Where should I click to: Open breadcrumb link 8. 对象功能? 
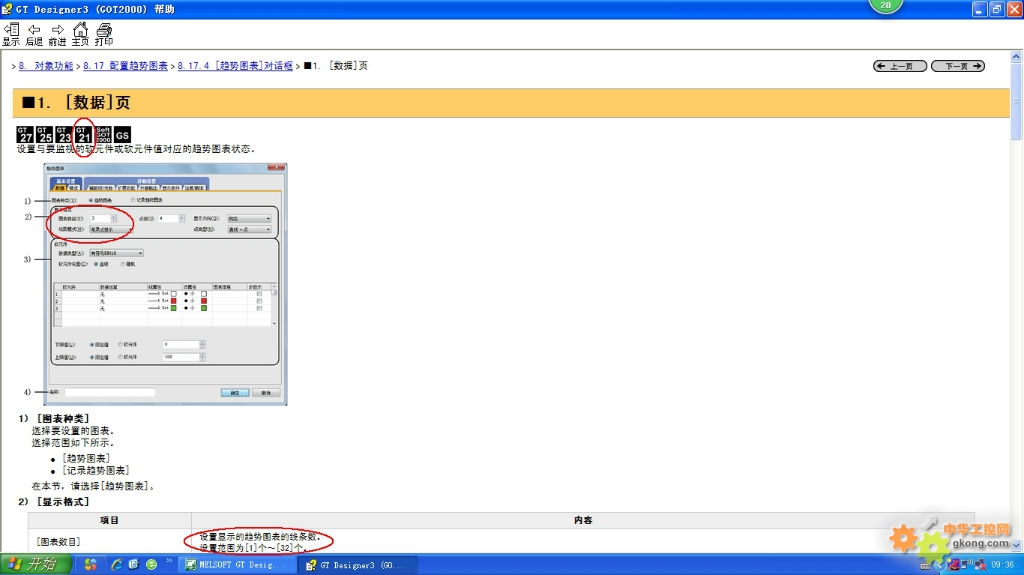[x=46, y=66]
